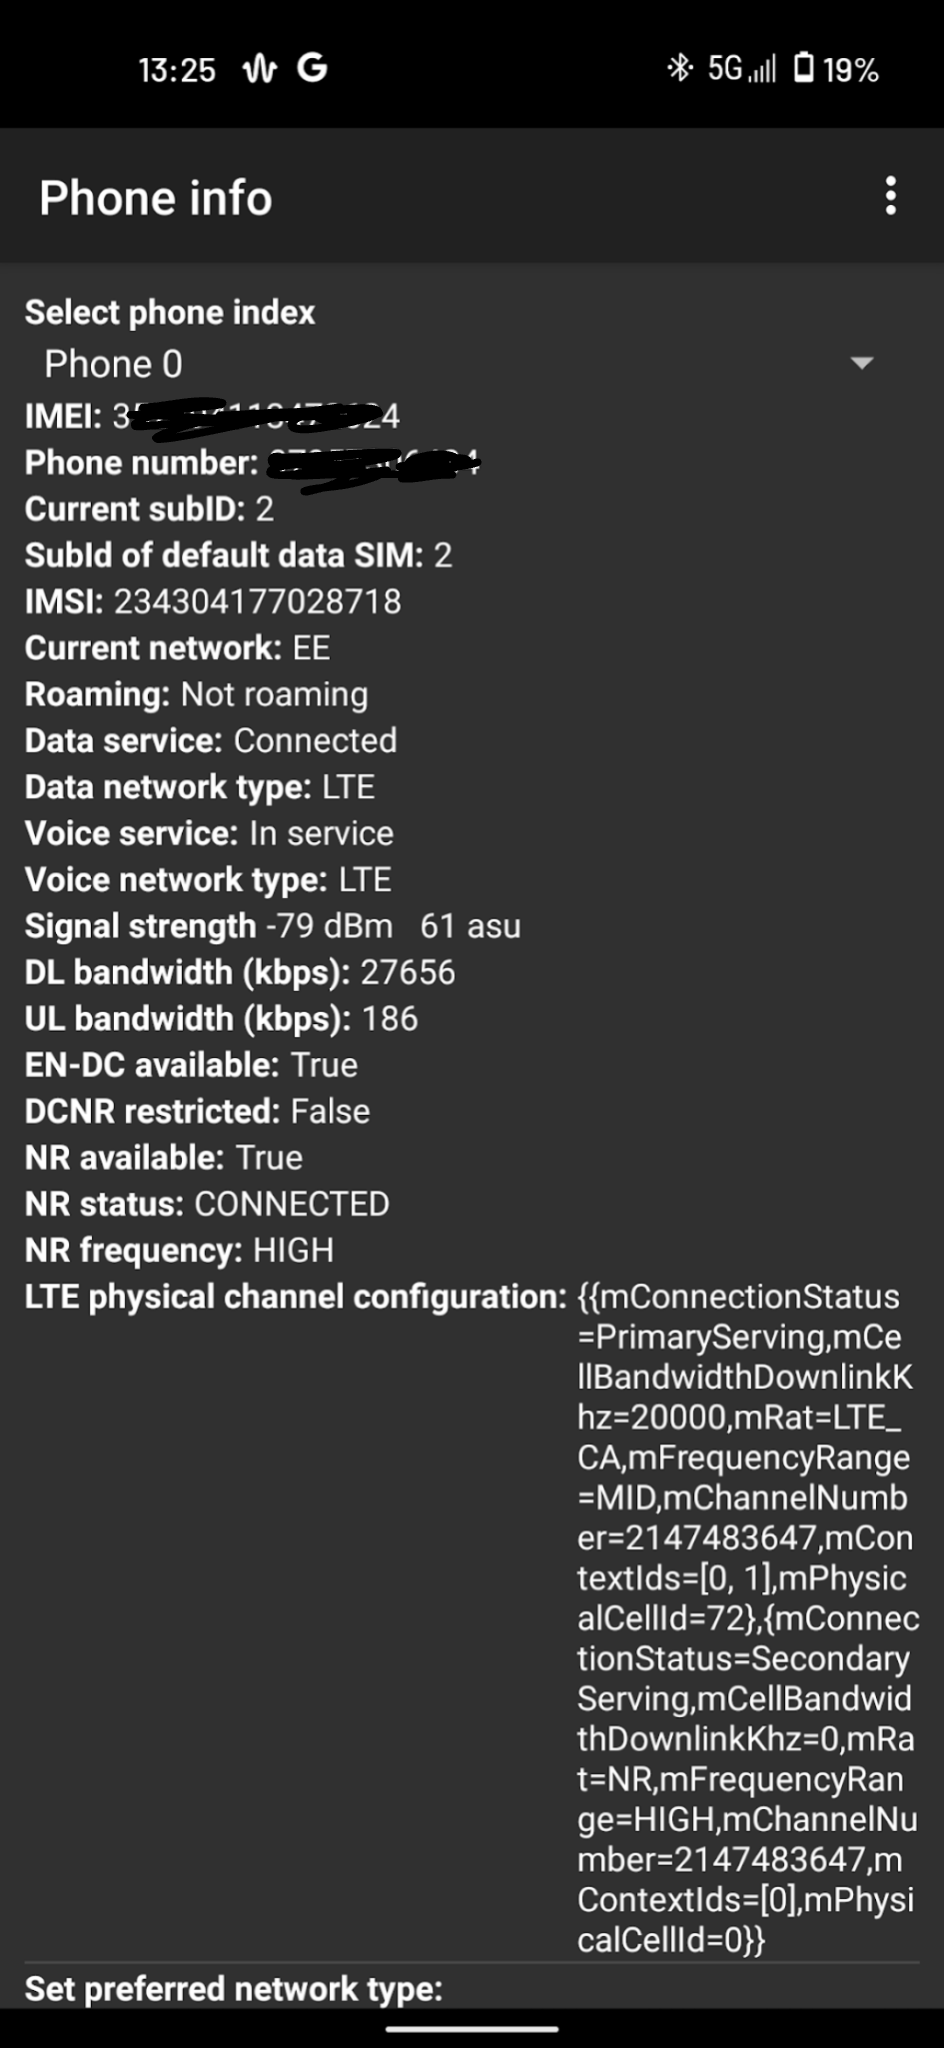Tap the 5G signal strength indicator
The width and height of the screenshot is (944, 2048).
741,68
